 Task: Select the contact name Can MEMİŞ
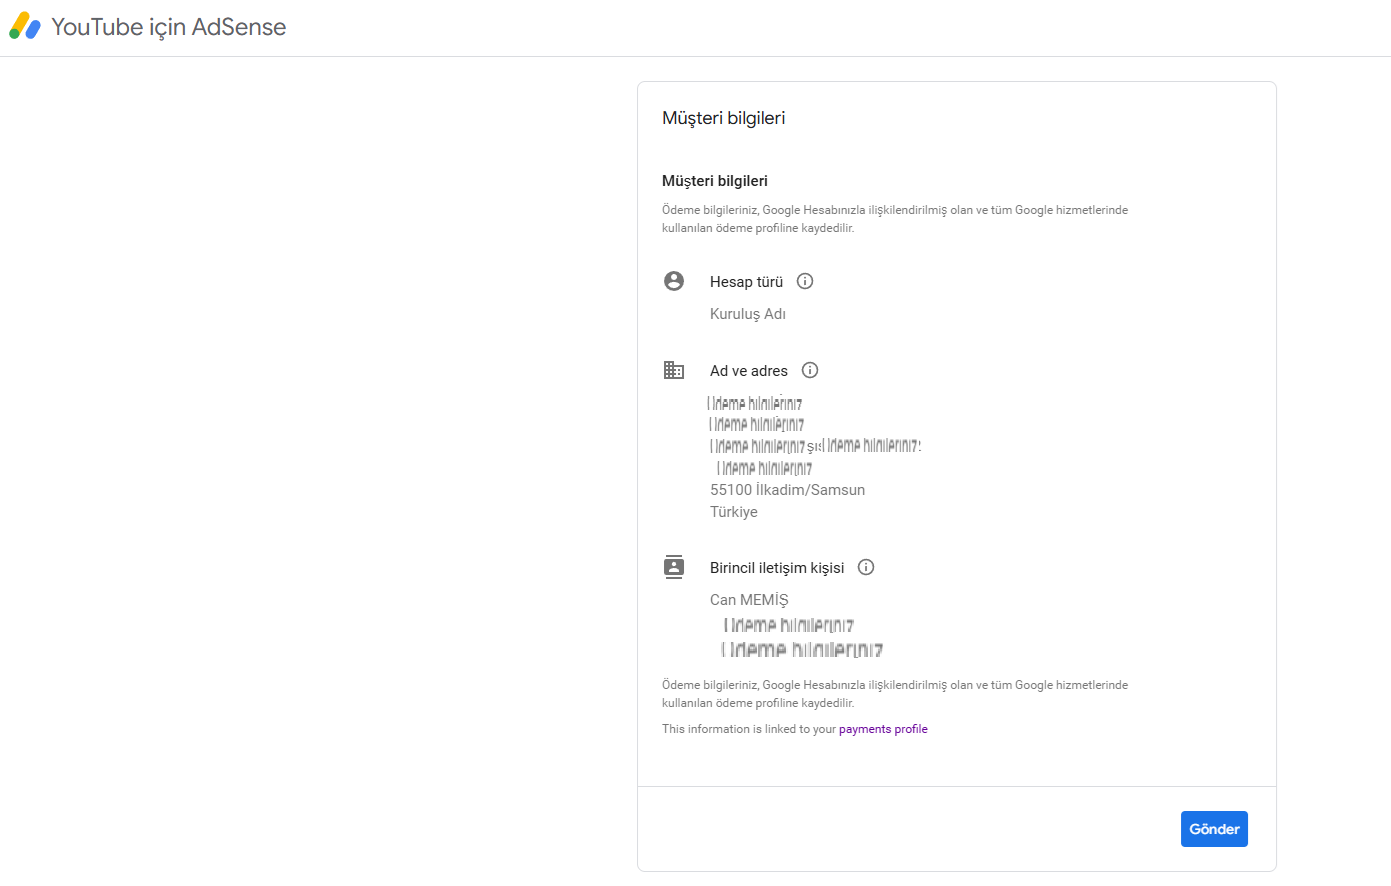(749, 600)
